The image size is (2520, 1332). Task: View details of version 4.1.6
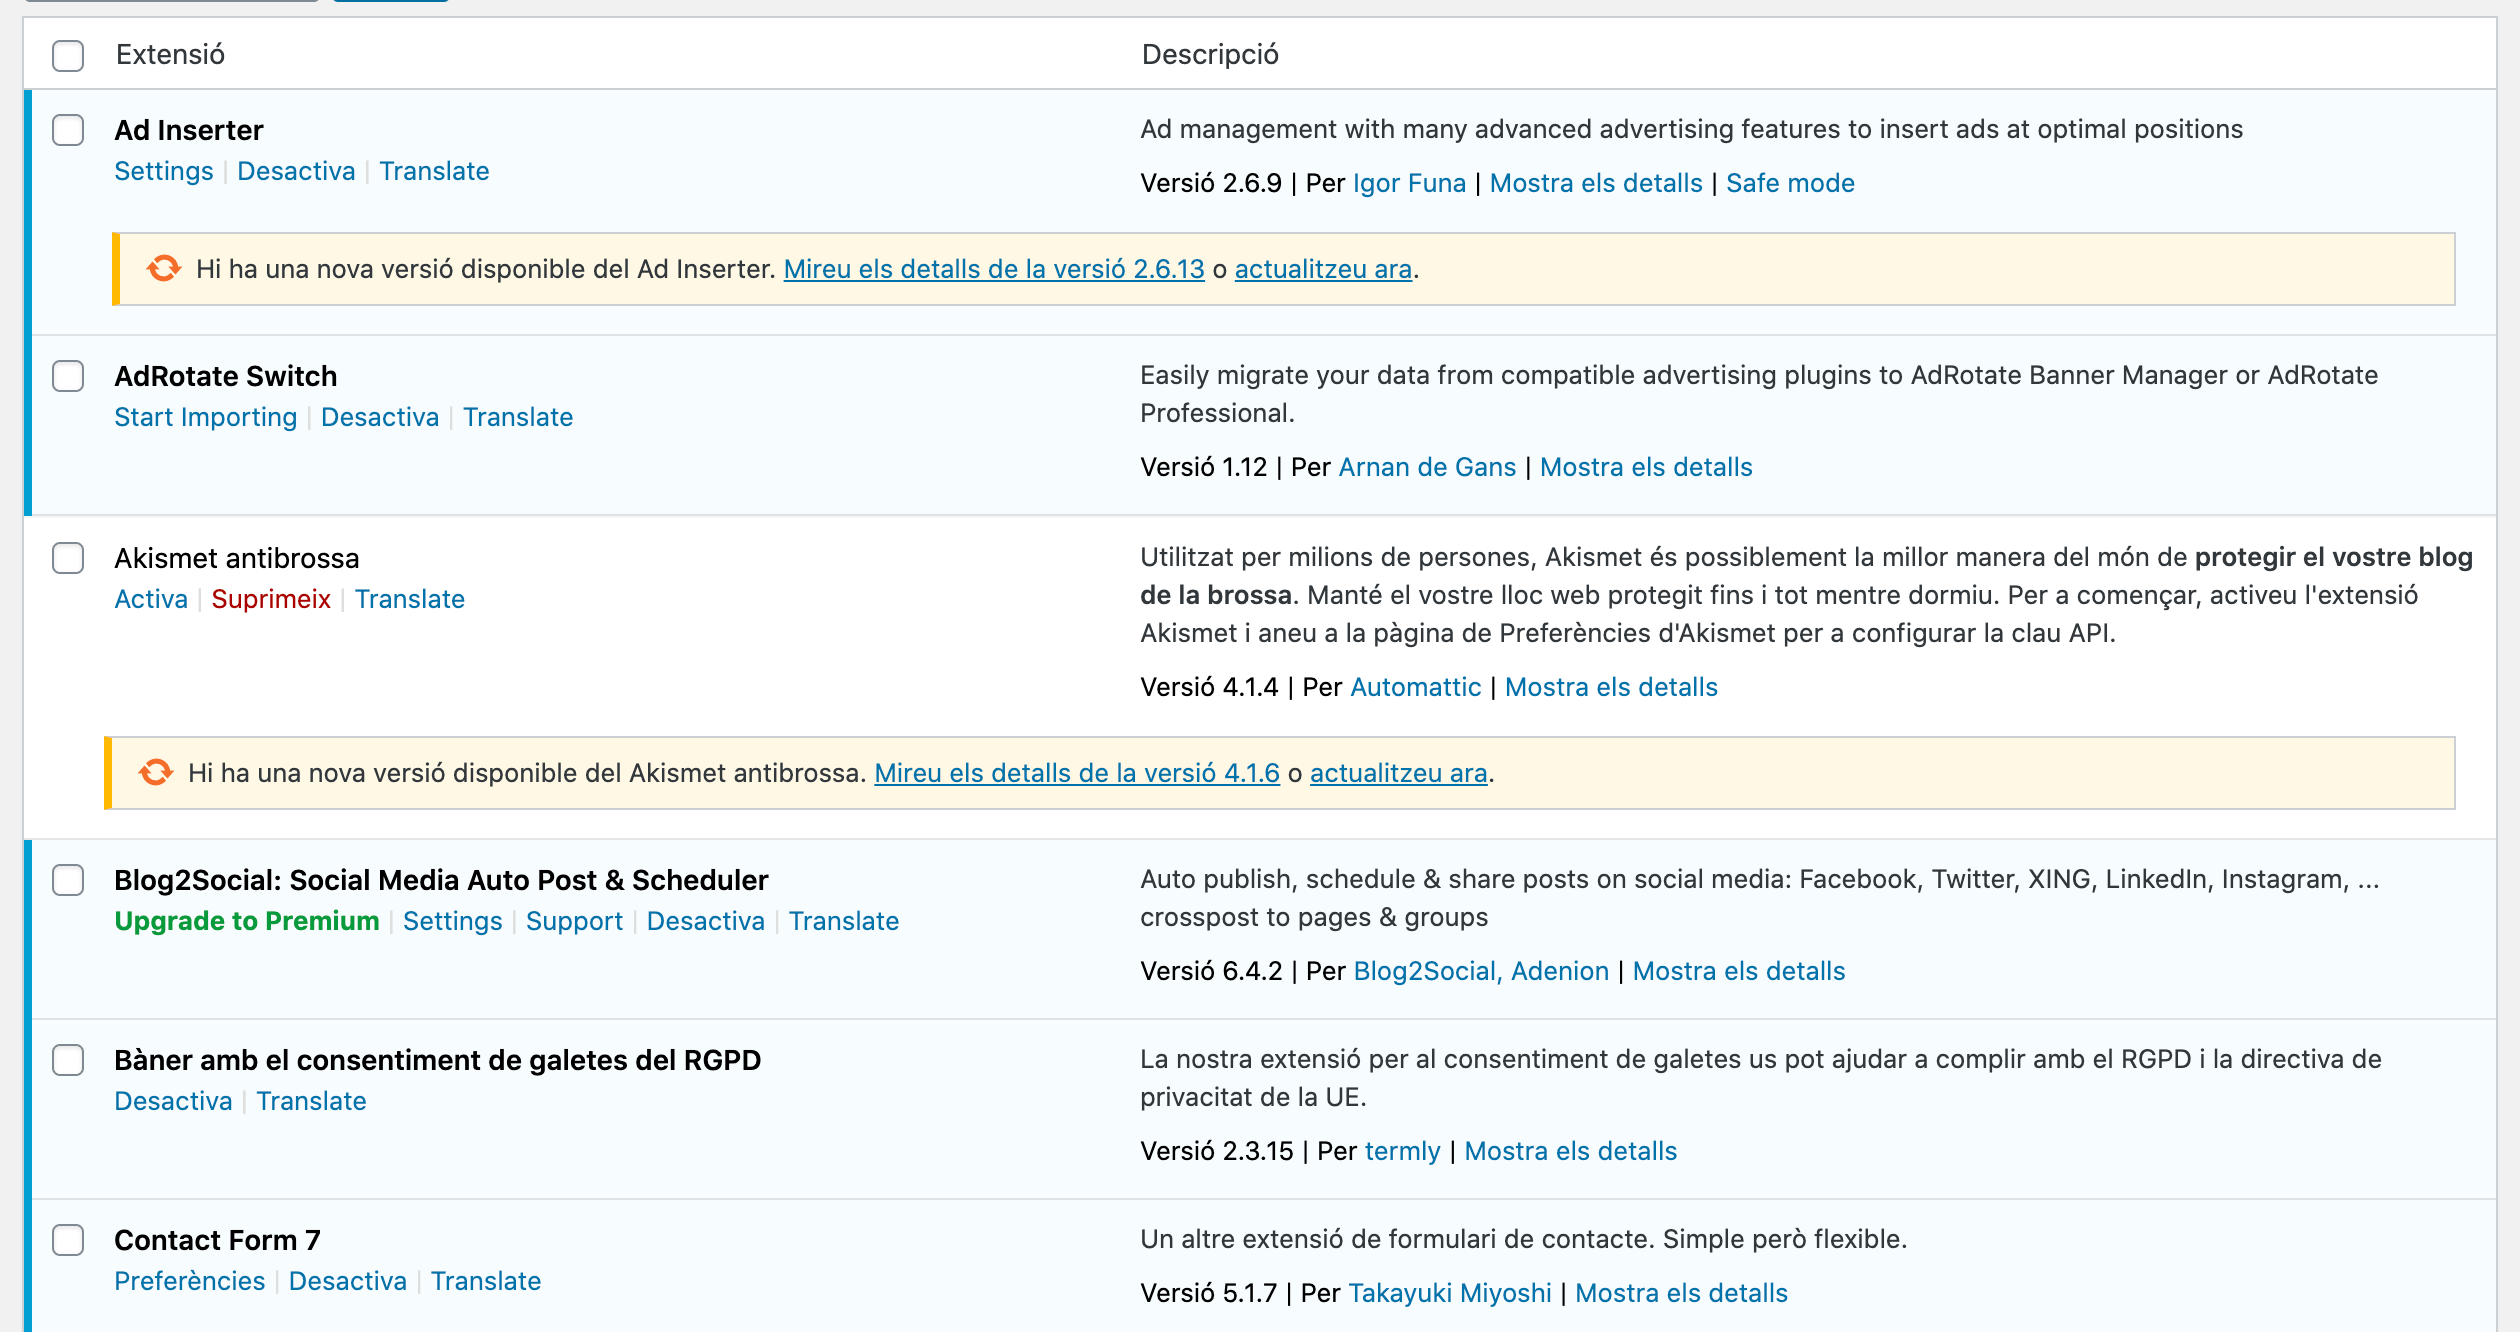(1077, 773)
